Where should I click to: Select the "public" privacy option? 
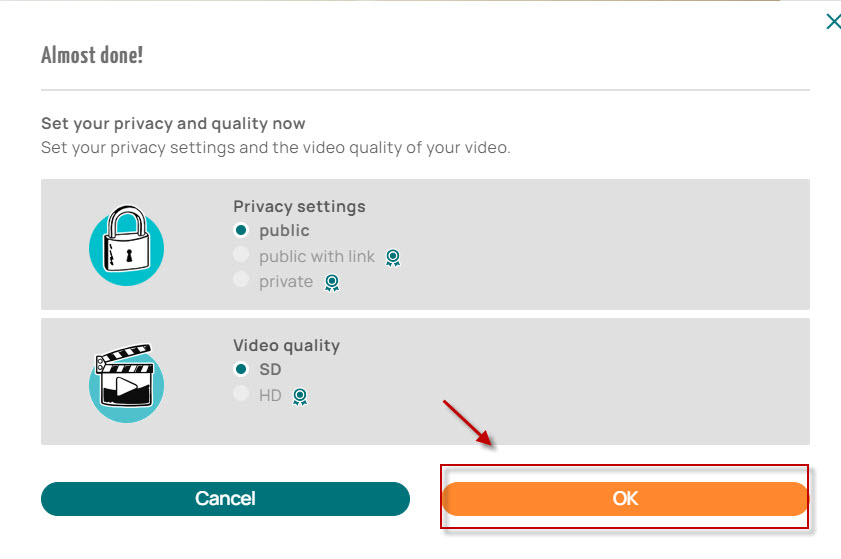[241, 231]
